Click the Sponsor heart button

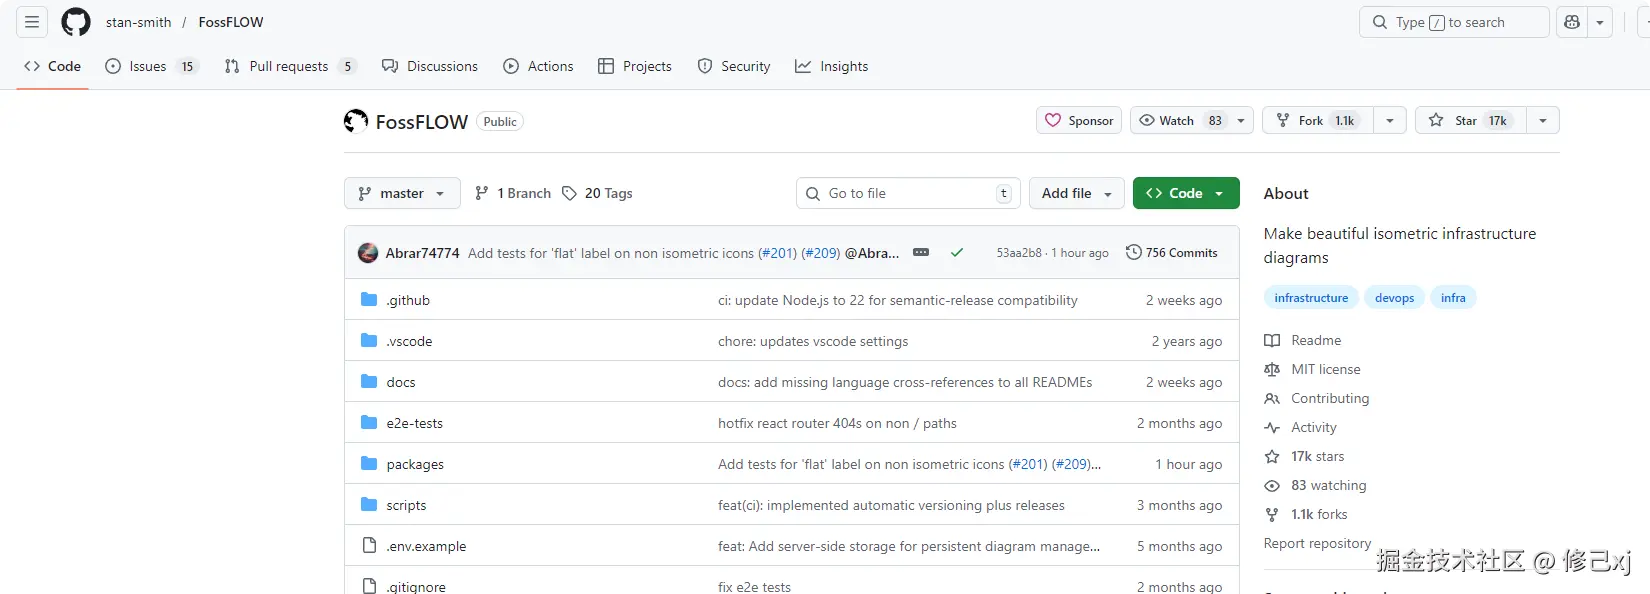[1079, 121]
